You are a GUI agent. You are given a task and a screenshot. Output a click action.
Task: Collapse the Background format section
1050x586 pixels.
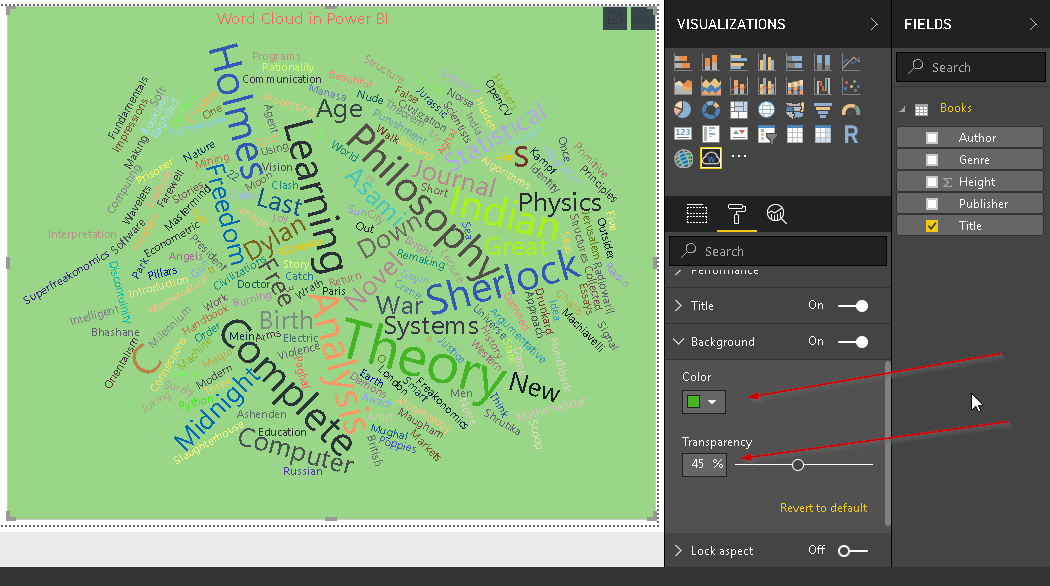(678, 342)
